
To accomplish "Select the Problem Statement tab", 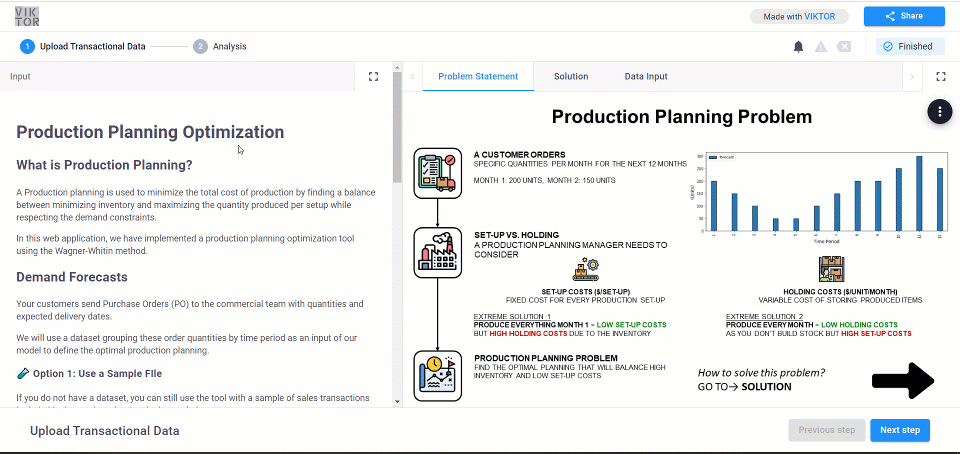I will pyautogui.click(x=478, y=76).
